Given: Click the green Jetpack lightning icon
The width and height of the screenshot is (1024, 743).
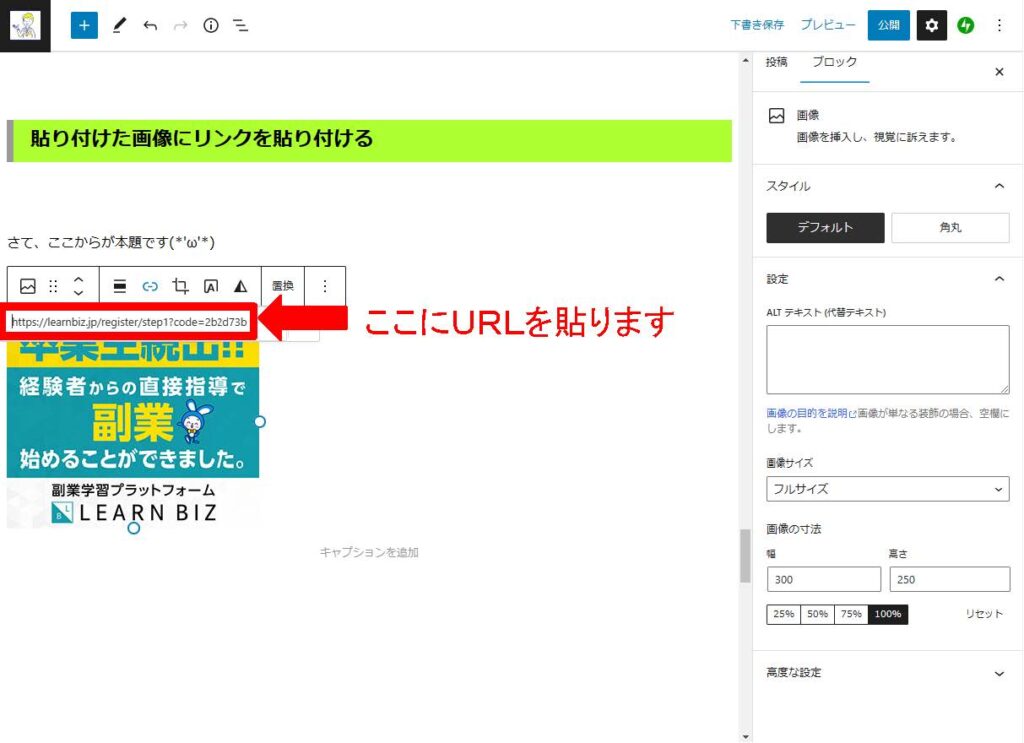Looking at the screenshot, I should click(965, 26).
